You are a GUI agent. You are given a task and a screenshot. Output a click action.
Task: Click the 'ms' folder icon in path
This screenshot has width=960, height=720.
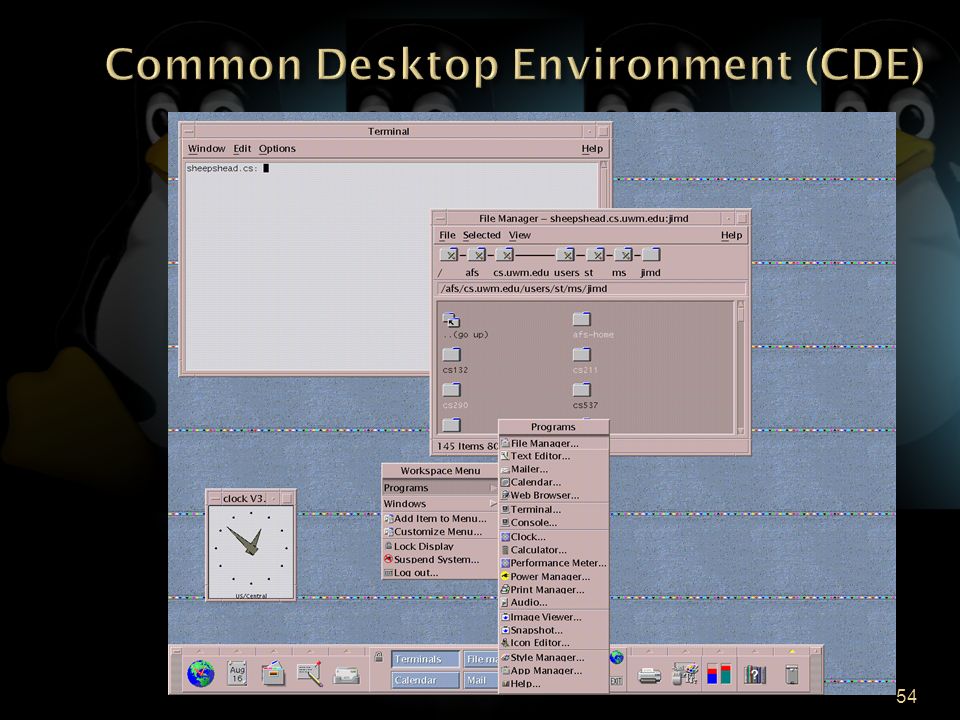623,255
